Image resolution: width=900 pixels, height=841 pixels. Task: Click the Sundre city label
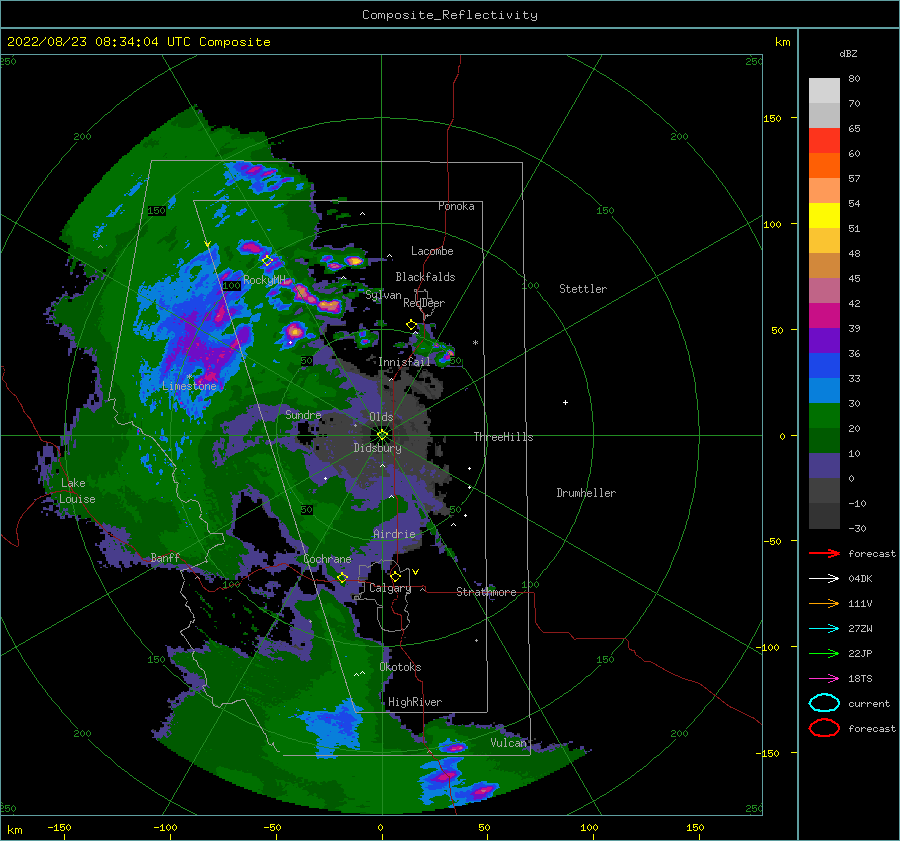(303, 414)
